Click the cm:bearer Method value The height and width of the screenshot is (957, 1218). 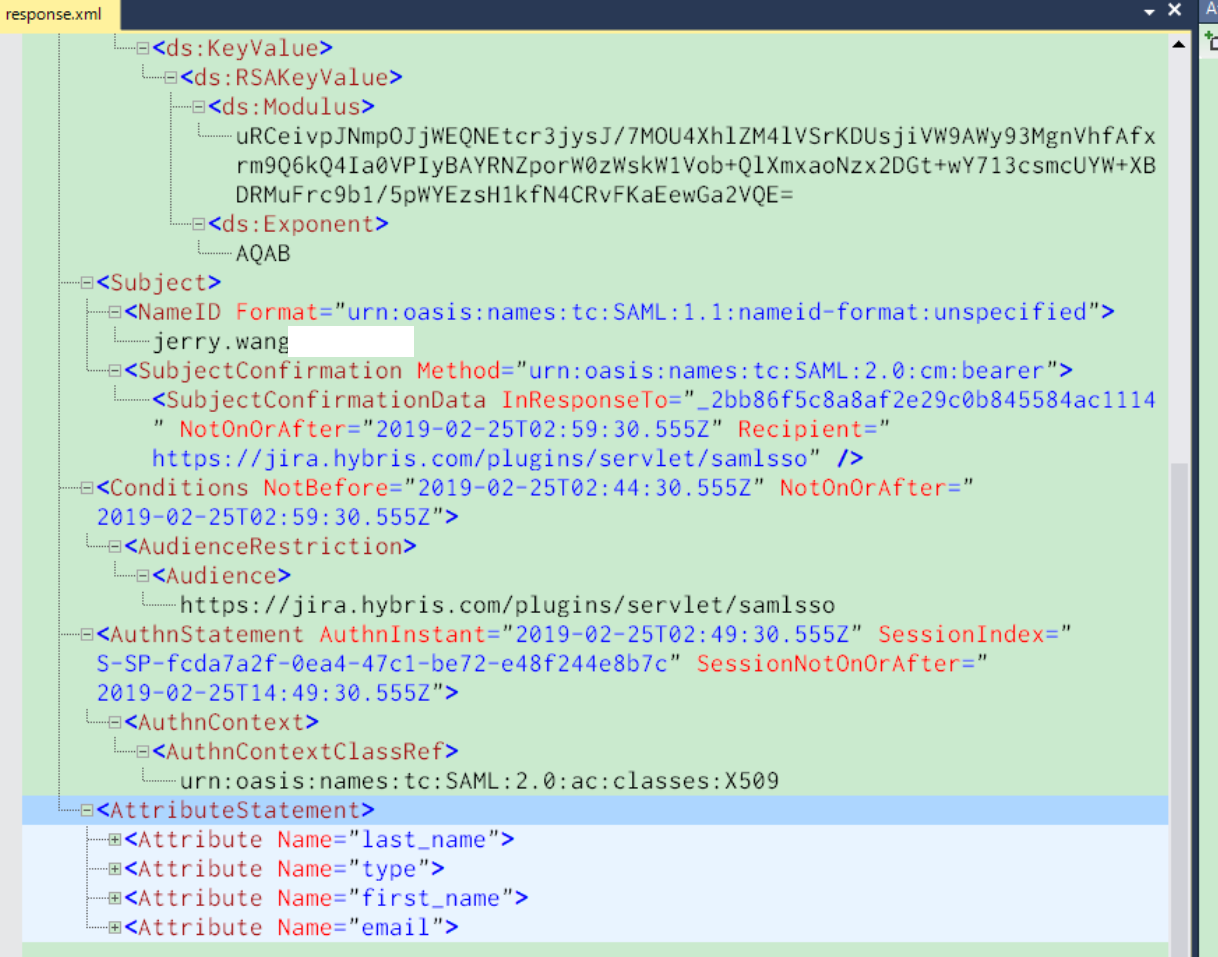click(787, 371)
